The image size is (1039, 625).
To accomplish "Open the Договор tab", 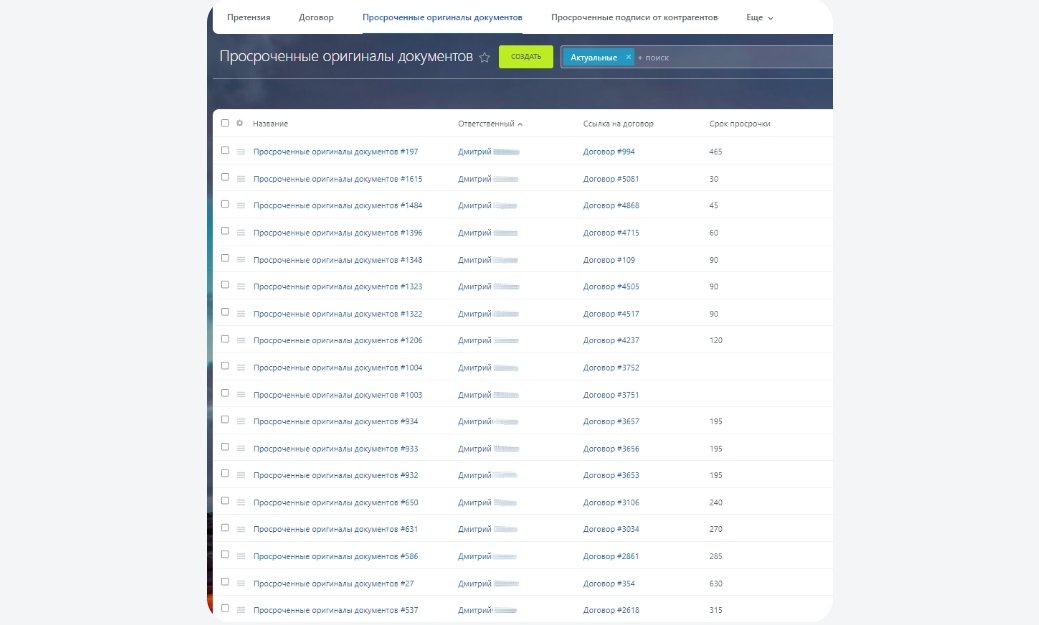I will pyautogui.click(x=316, y=17).
